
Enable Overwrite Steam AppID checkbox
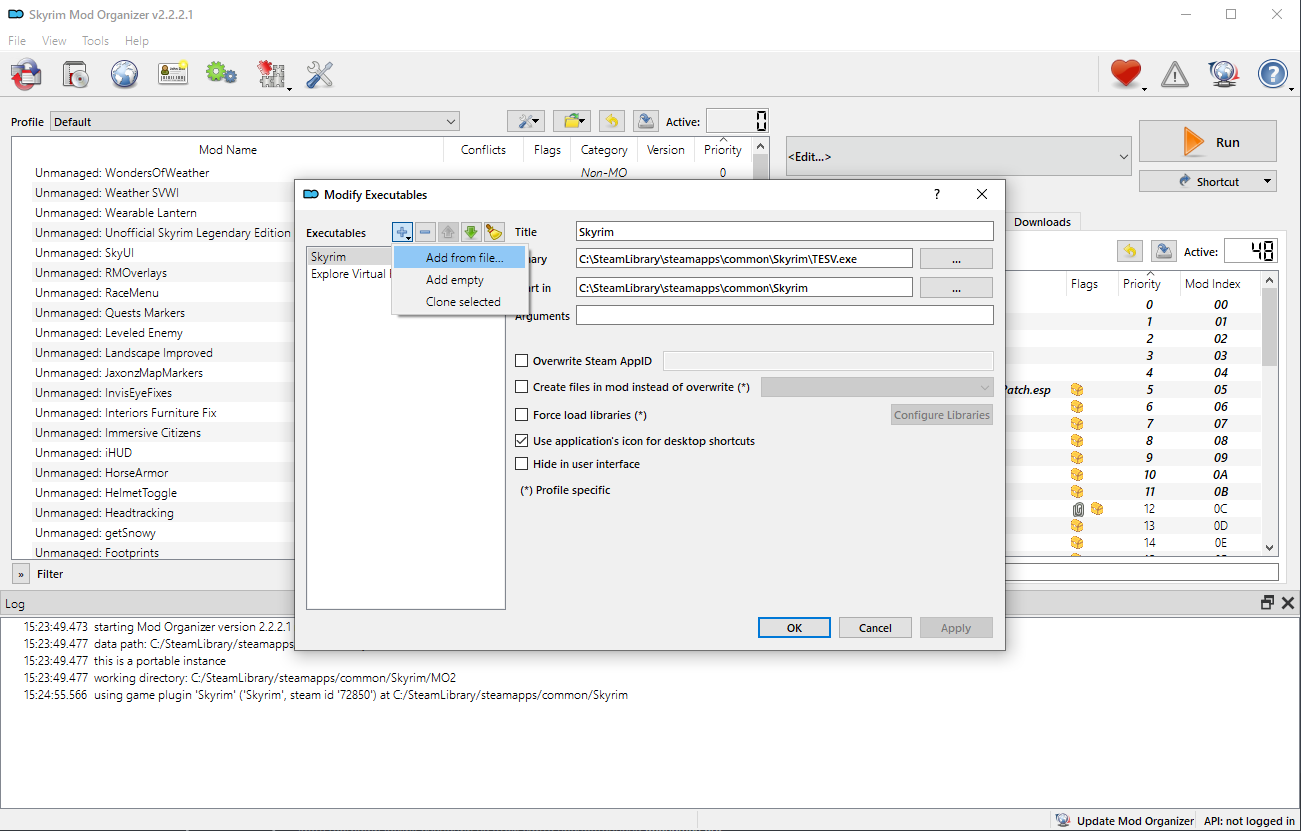pos(521,361)
